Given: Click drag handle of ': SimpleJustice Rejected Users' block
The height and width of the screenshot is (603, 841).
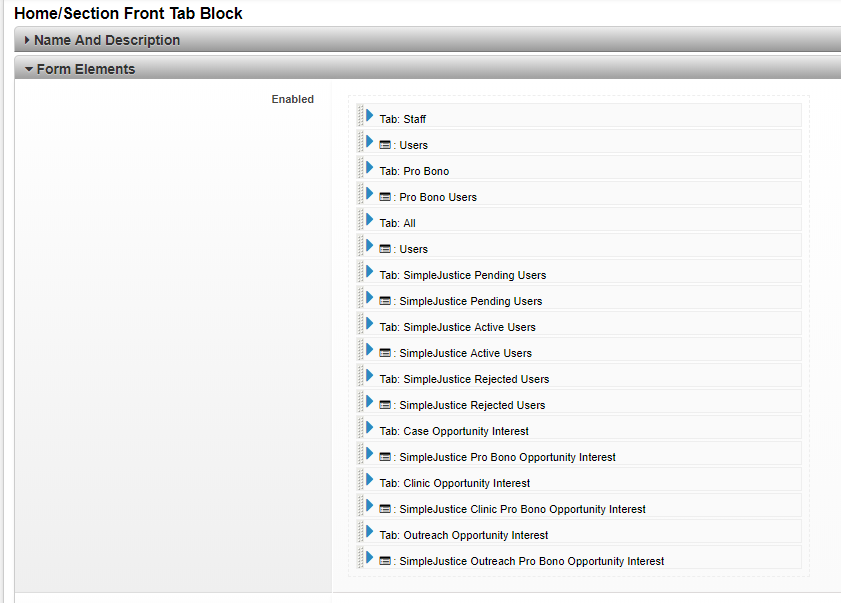Looking at the screenshot, I should point(360,401).
